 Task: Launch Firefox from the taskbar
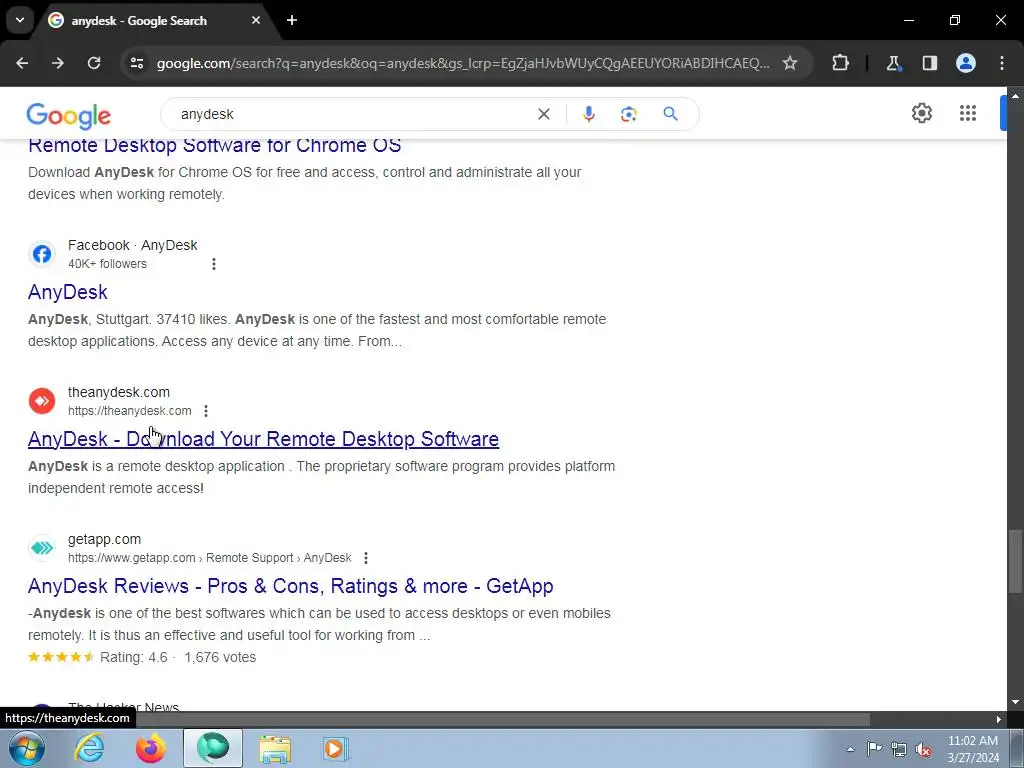tap(150, 749)
